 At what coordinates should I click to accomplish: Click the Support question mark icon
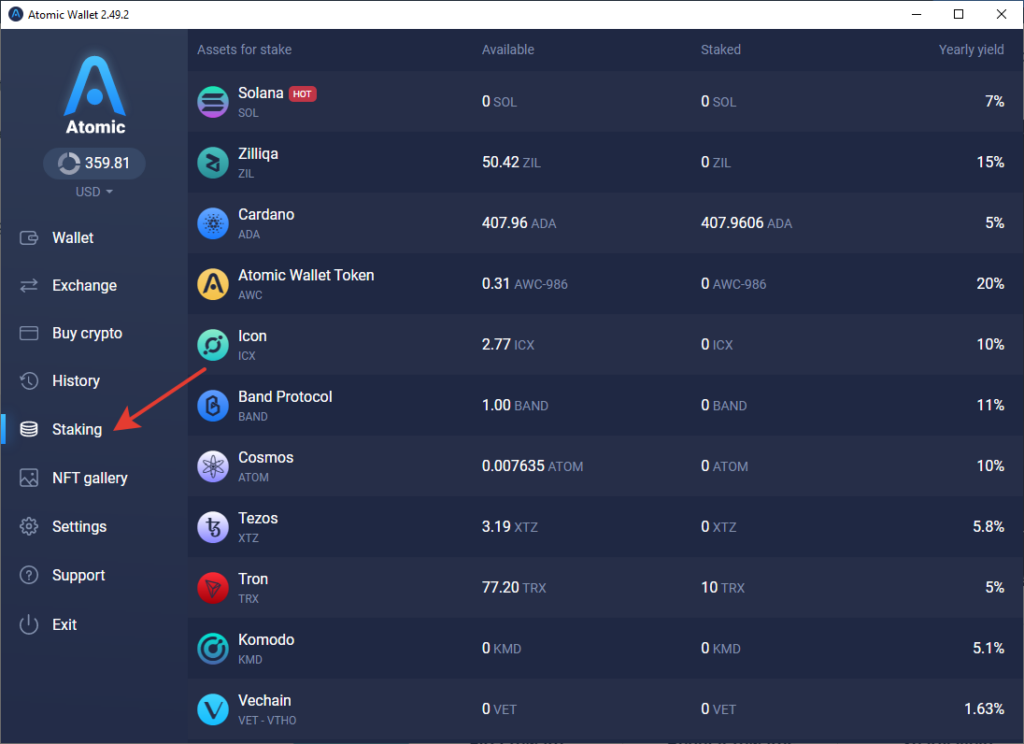click(x=29, y=575)
